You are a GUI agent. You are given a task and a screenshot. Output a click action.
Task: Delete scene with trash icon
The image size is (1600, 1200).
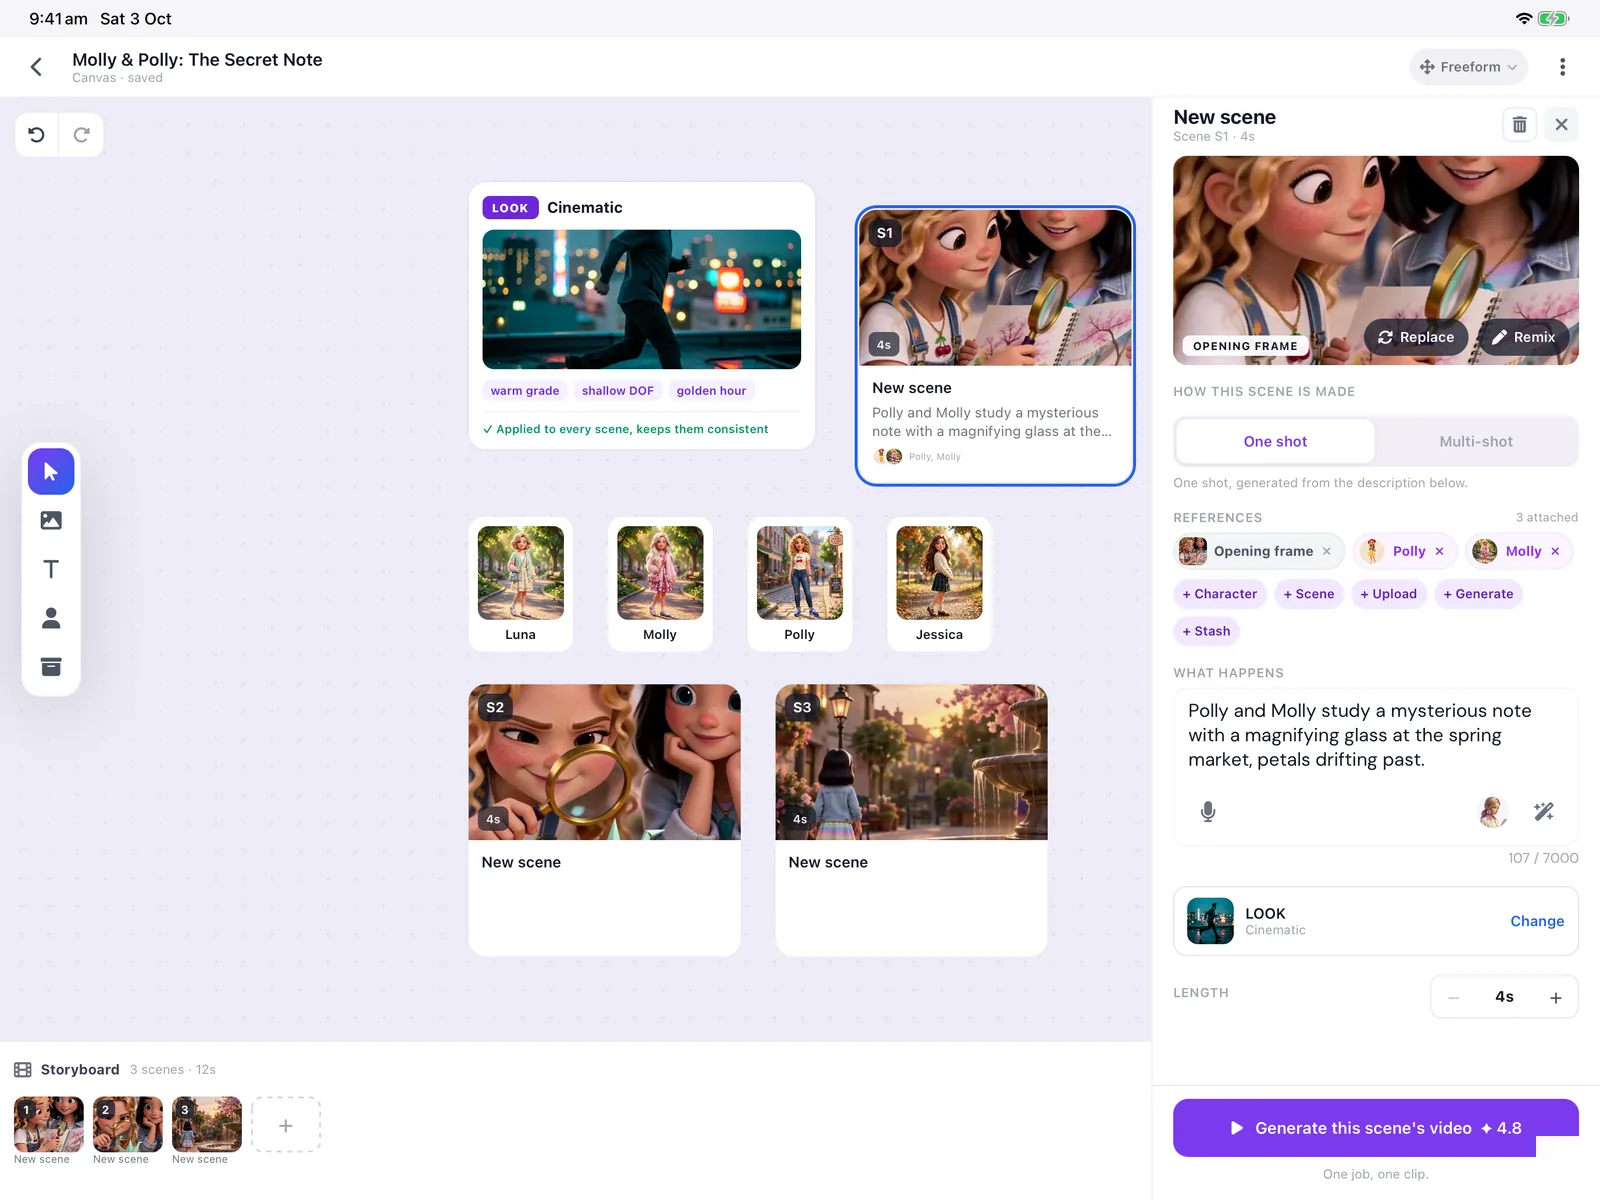[x=1519, y=125]
